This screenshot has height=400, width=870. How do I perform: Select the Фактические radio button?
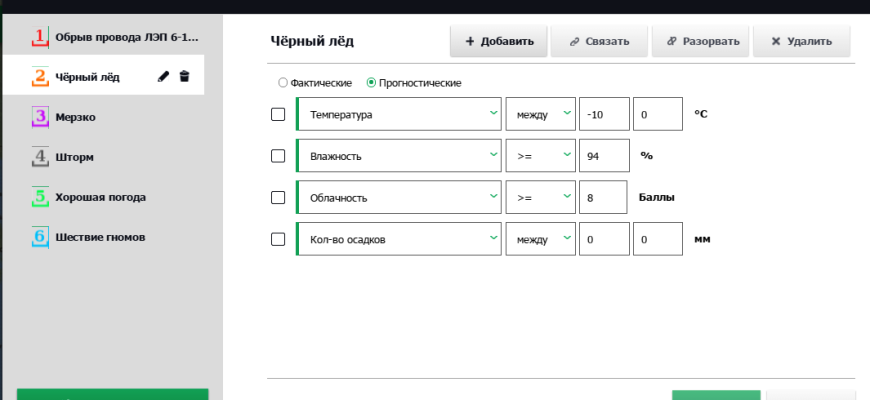click(x=283, y=83)
